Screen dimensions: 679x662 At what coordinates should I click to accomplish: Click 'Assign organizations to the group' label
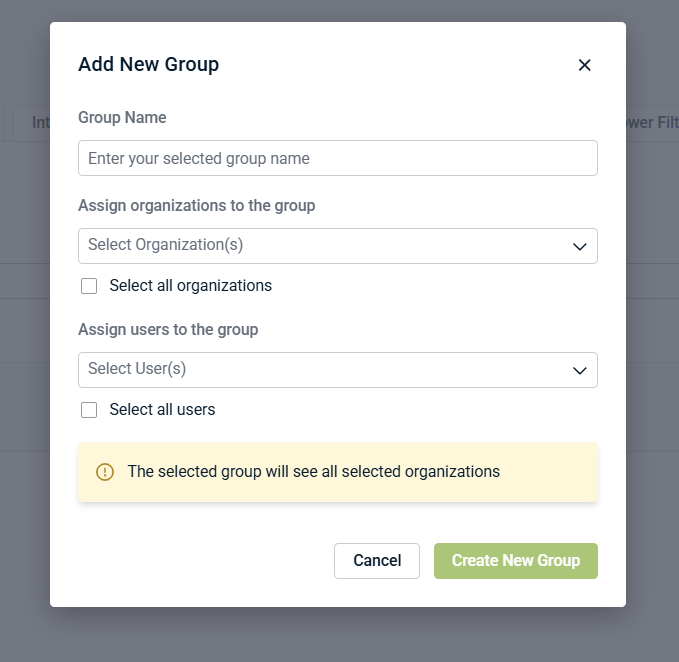[197, 206]
